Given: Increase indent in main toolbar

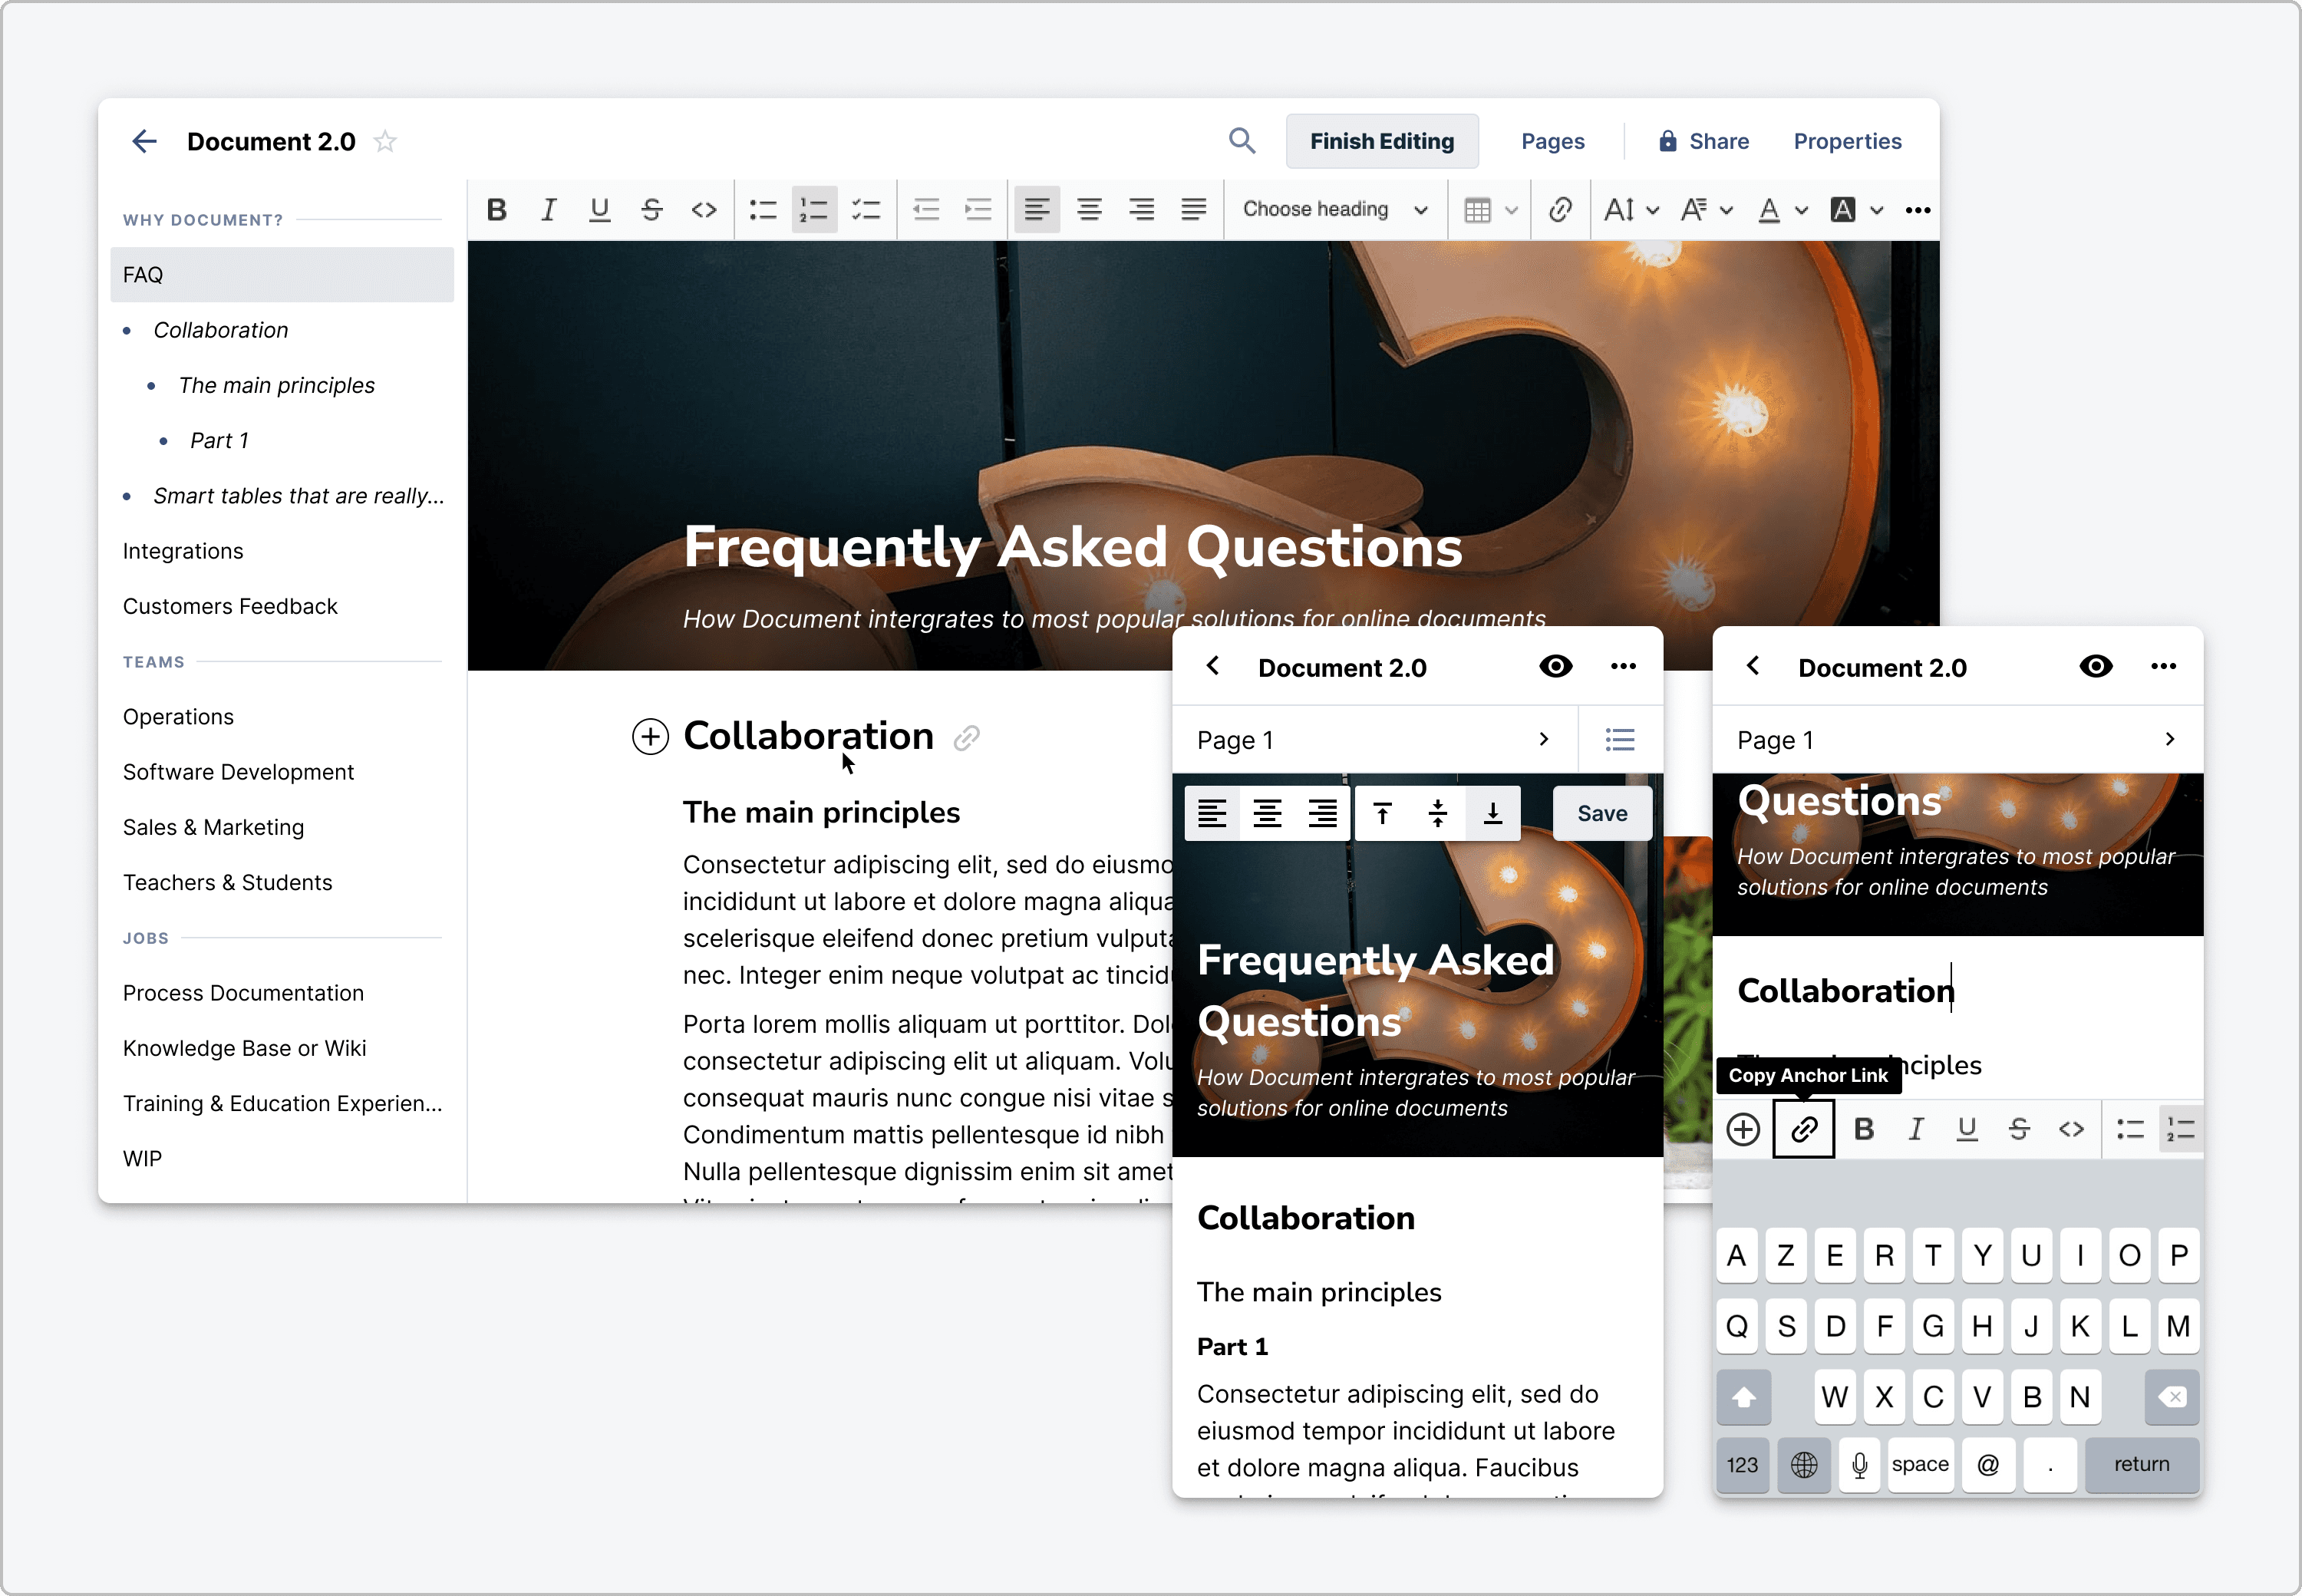Looking at the screenshot, I should 978,210.
